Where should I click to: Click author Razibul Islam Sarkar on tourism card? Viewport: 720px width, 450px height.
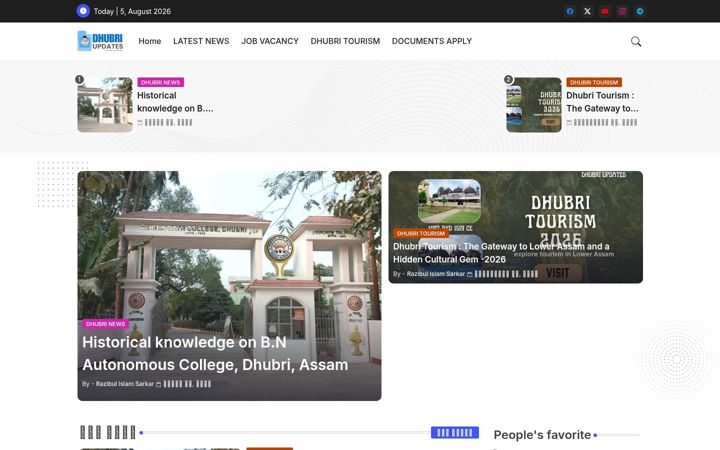click(x=436, y=274)
